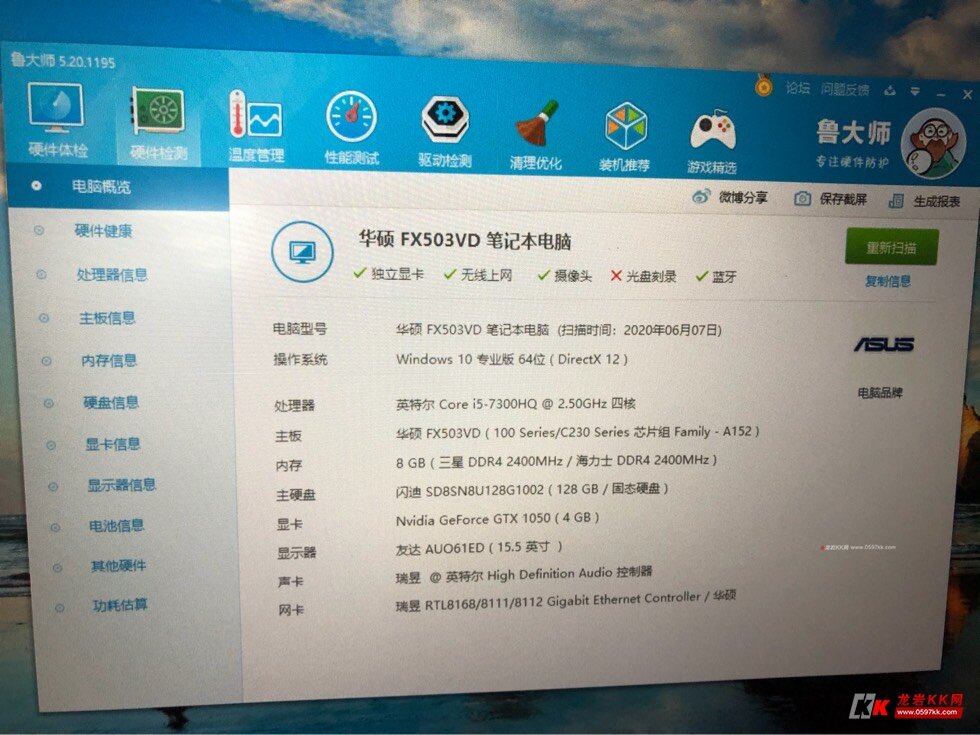Open 装机推荐 cube icon
This screenshot has height=735, width=980.
point(625,137)
